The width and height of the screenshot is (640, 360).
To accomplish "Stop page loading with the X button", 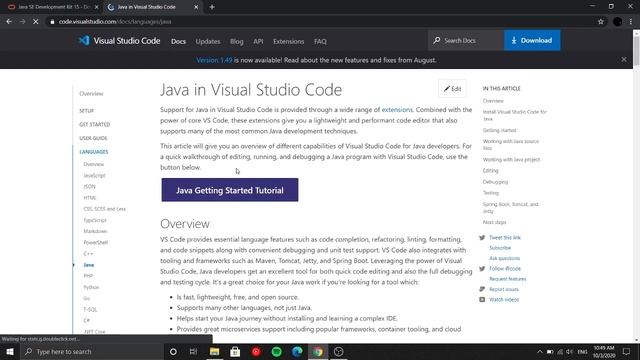I will [36, 22].
